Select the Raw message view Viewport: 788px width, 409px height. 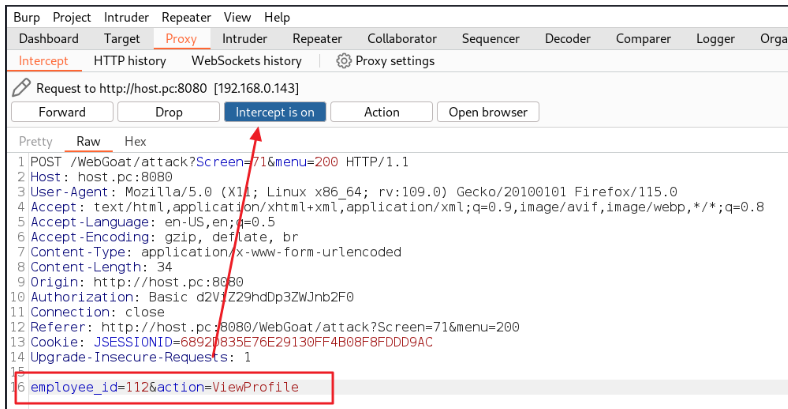tap(88, 141)
